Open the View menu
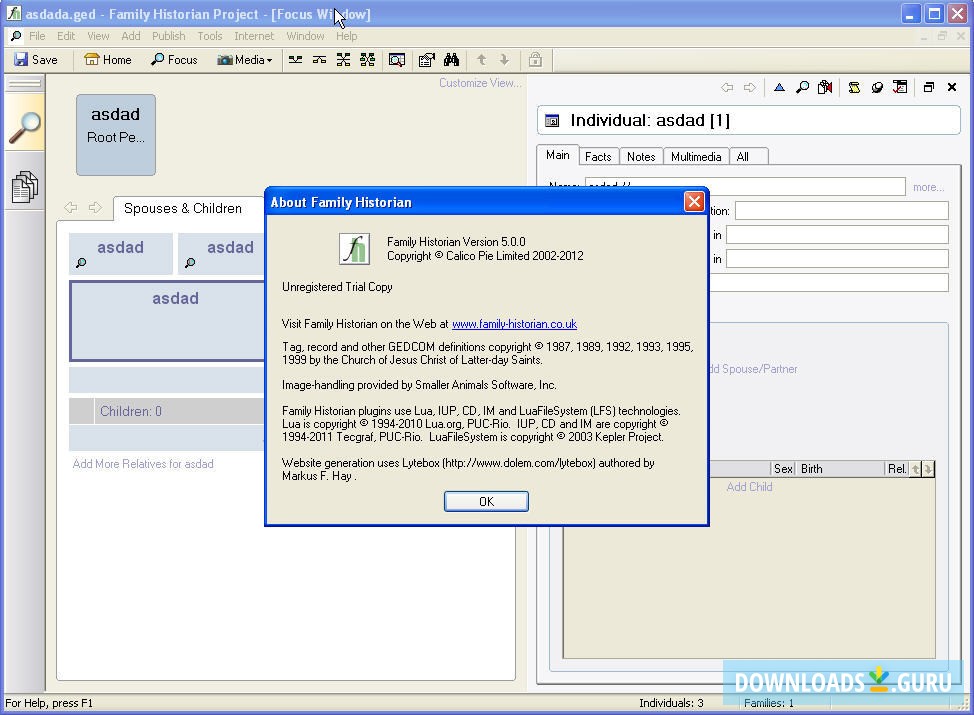This screenshot has height=715, width=974. coord(98,36)
